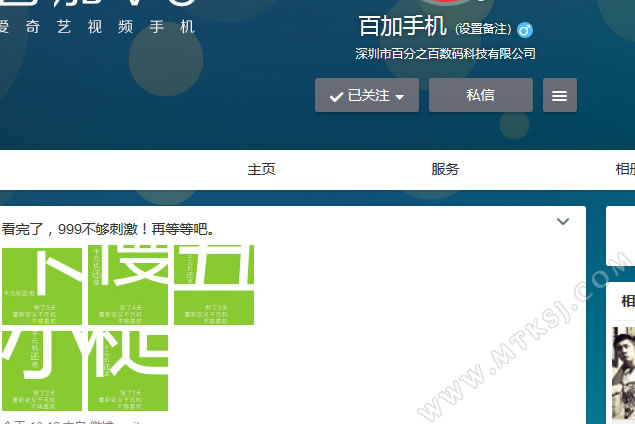Open third green thumbnail, 等了3天

[x=214, y=285]
